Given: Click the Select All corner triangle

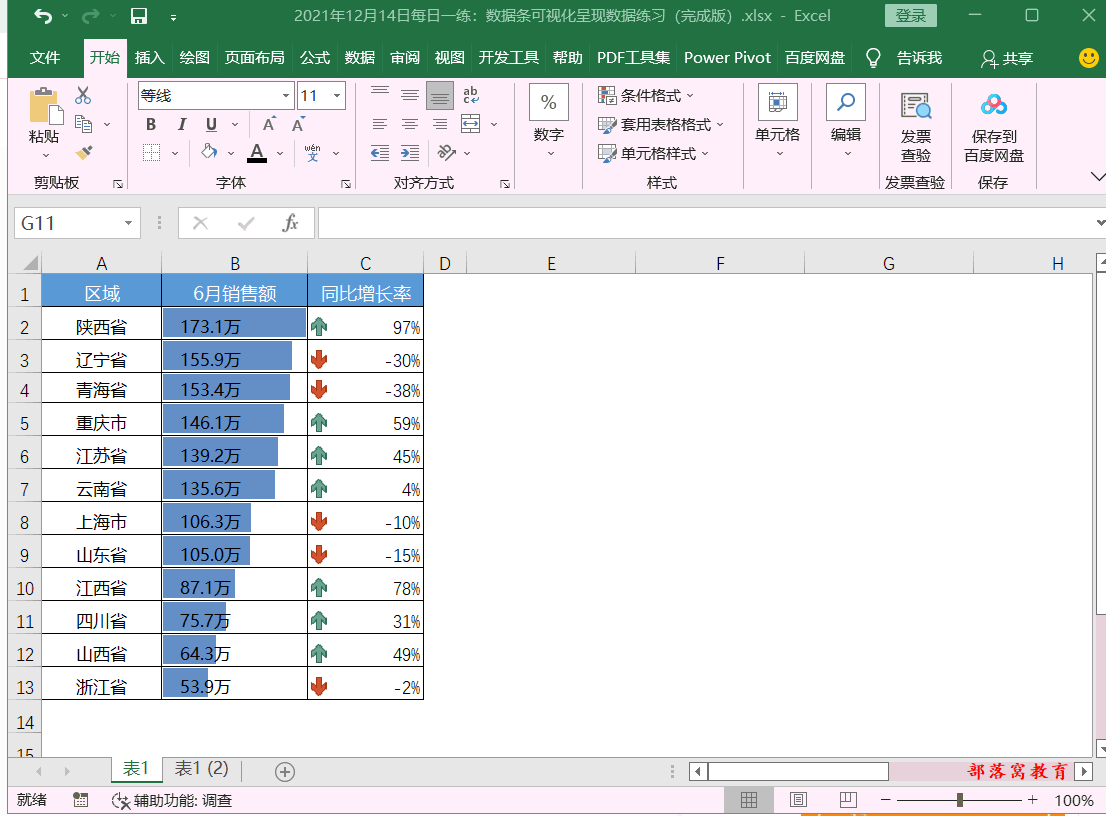Looking at the screenshot, I should [30, 263].
